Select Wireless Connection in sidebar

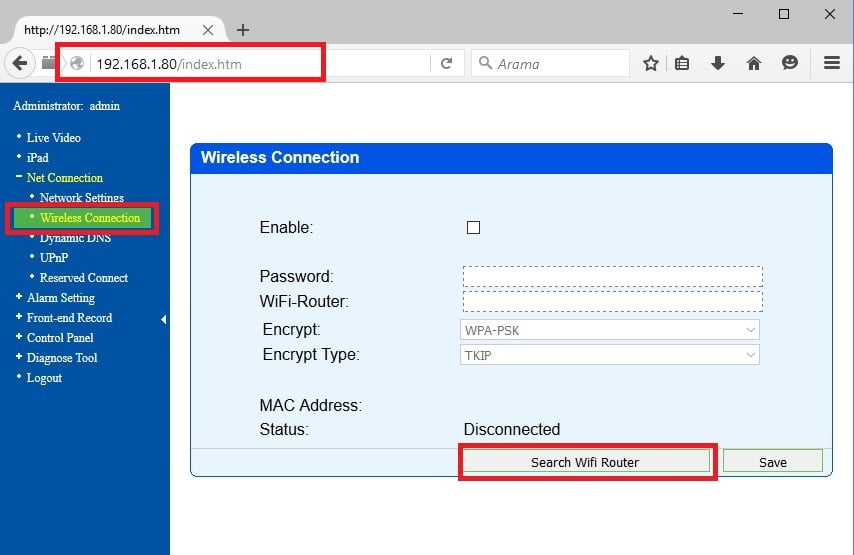click(x=90, y=218)
